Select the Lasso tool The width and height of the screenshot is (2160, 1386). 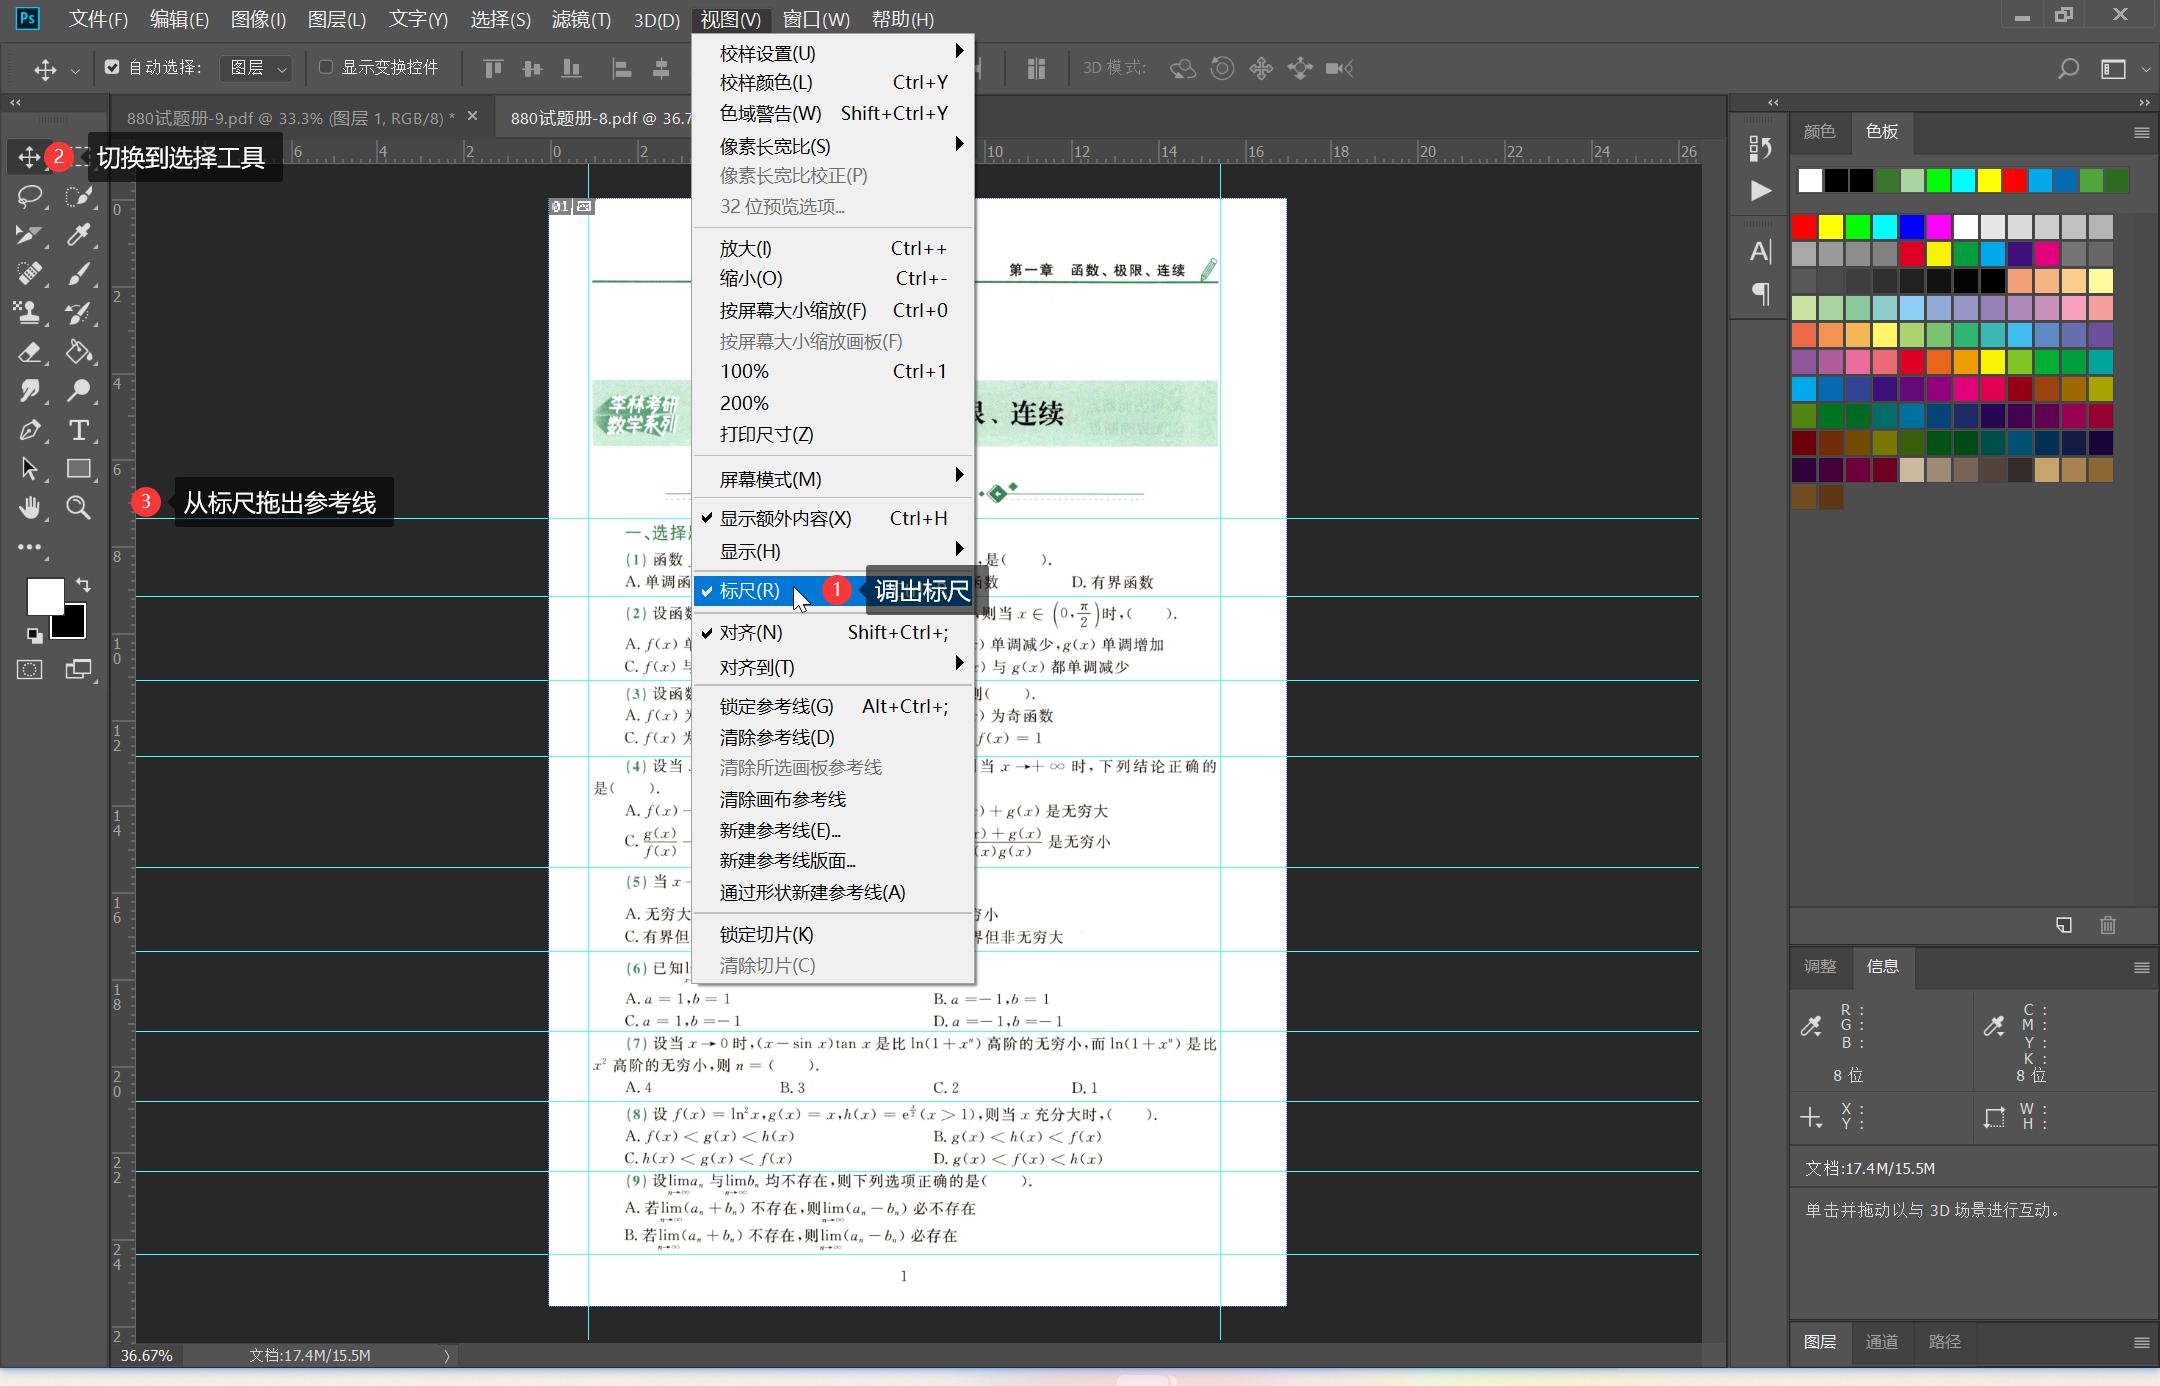click(x=30, y=196)
